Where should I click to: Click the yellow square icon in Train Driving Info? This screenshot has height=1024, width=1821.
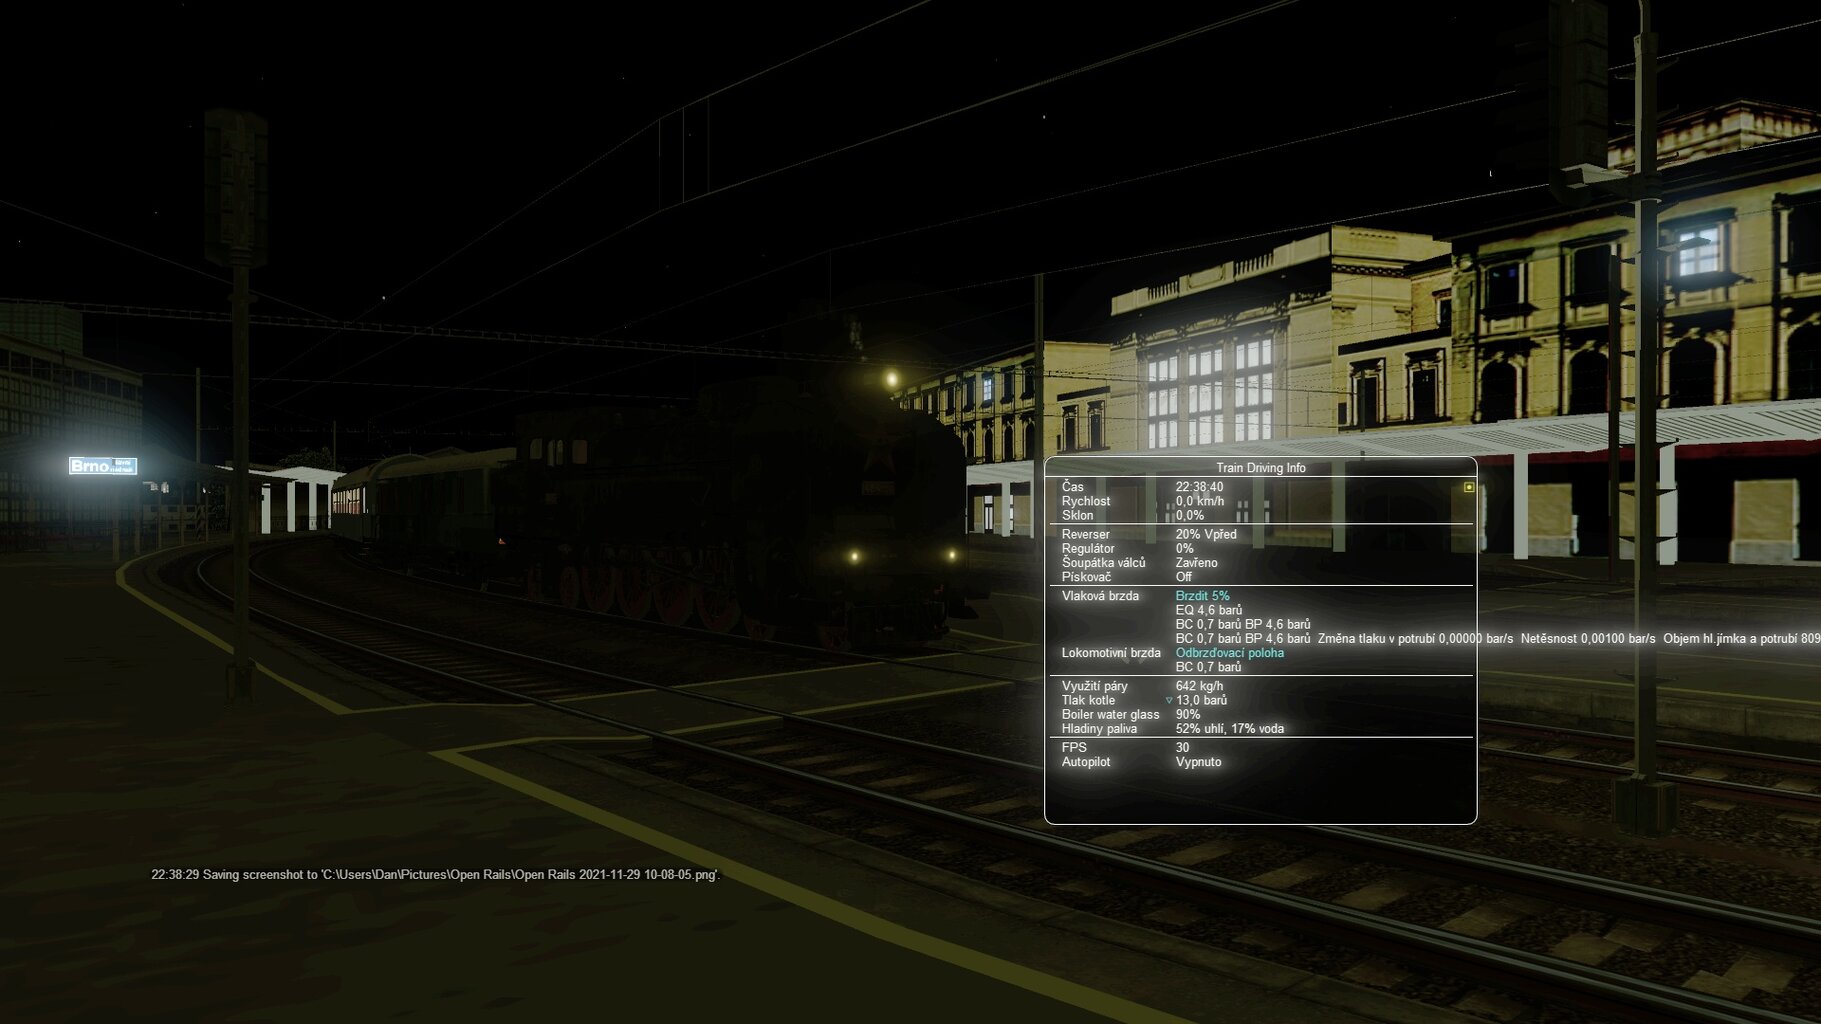[x=1468, y=487]
